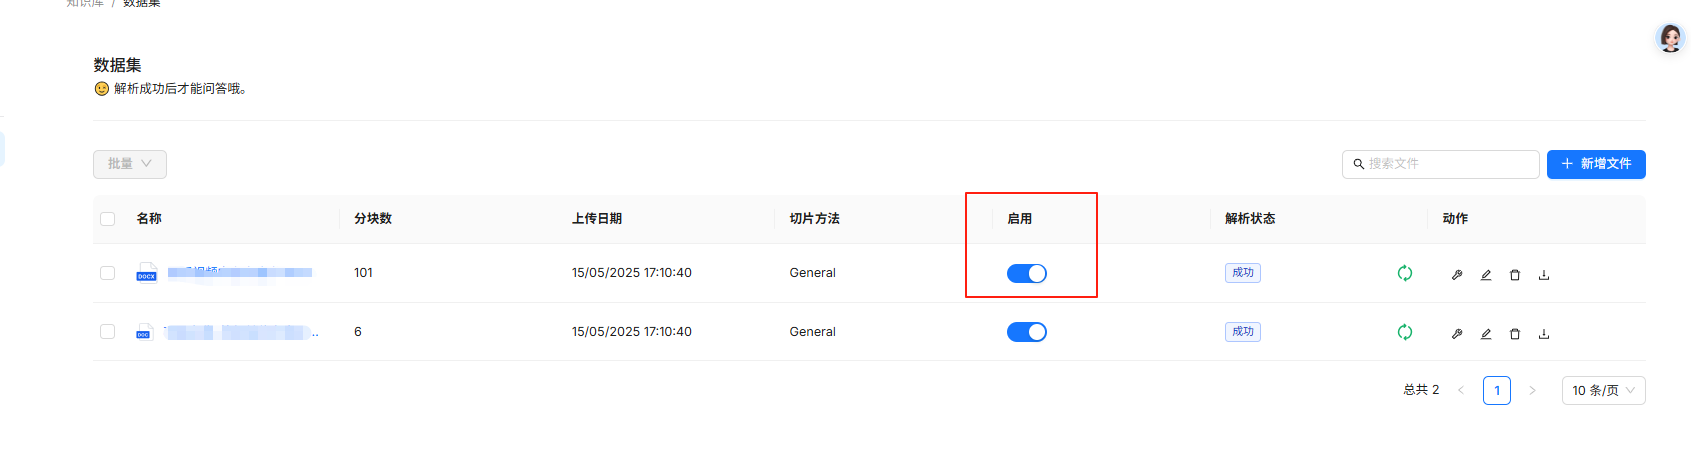
Task: Click re-parse icon for the 6-chunk document
Action: tap(1405, 332)
